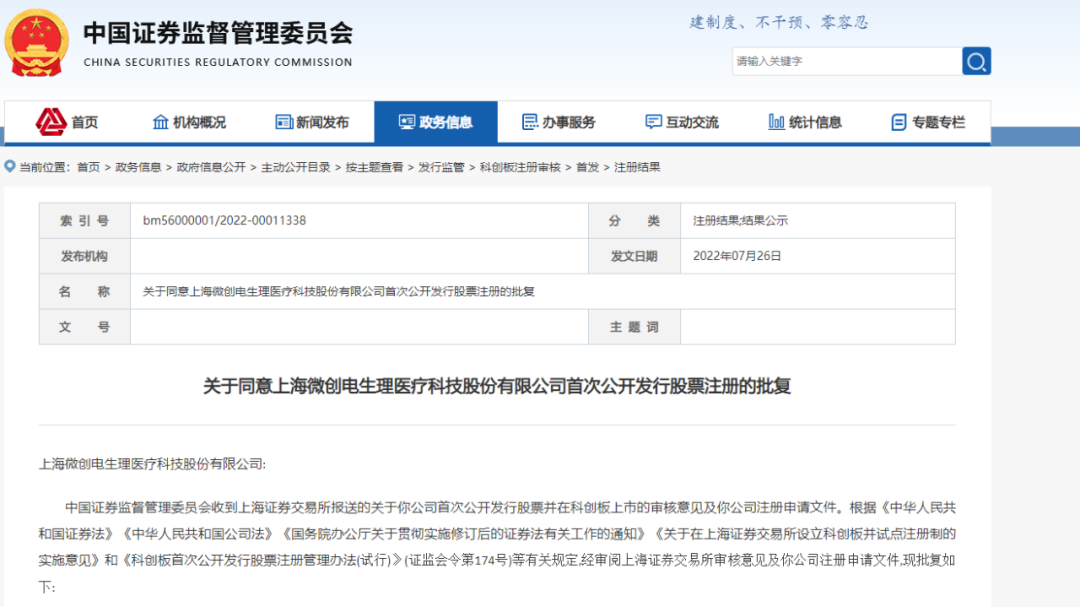Open the 统计信息 navigation menu
Screen dimensions: 1080x607
(x=805, y=122)
